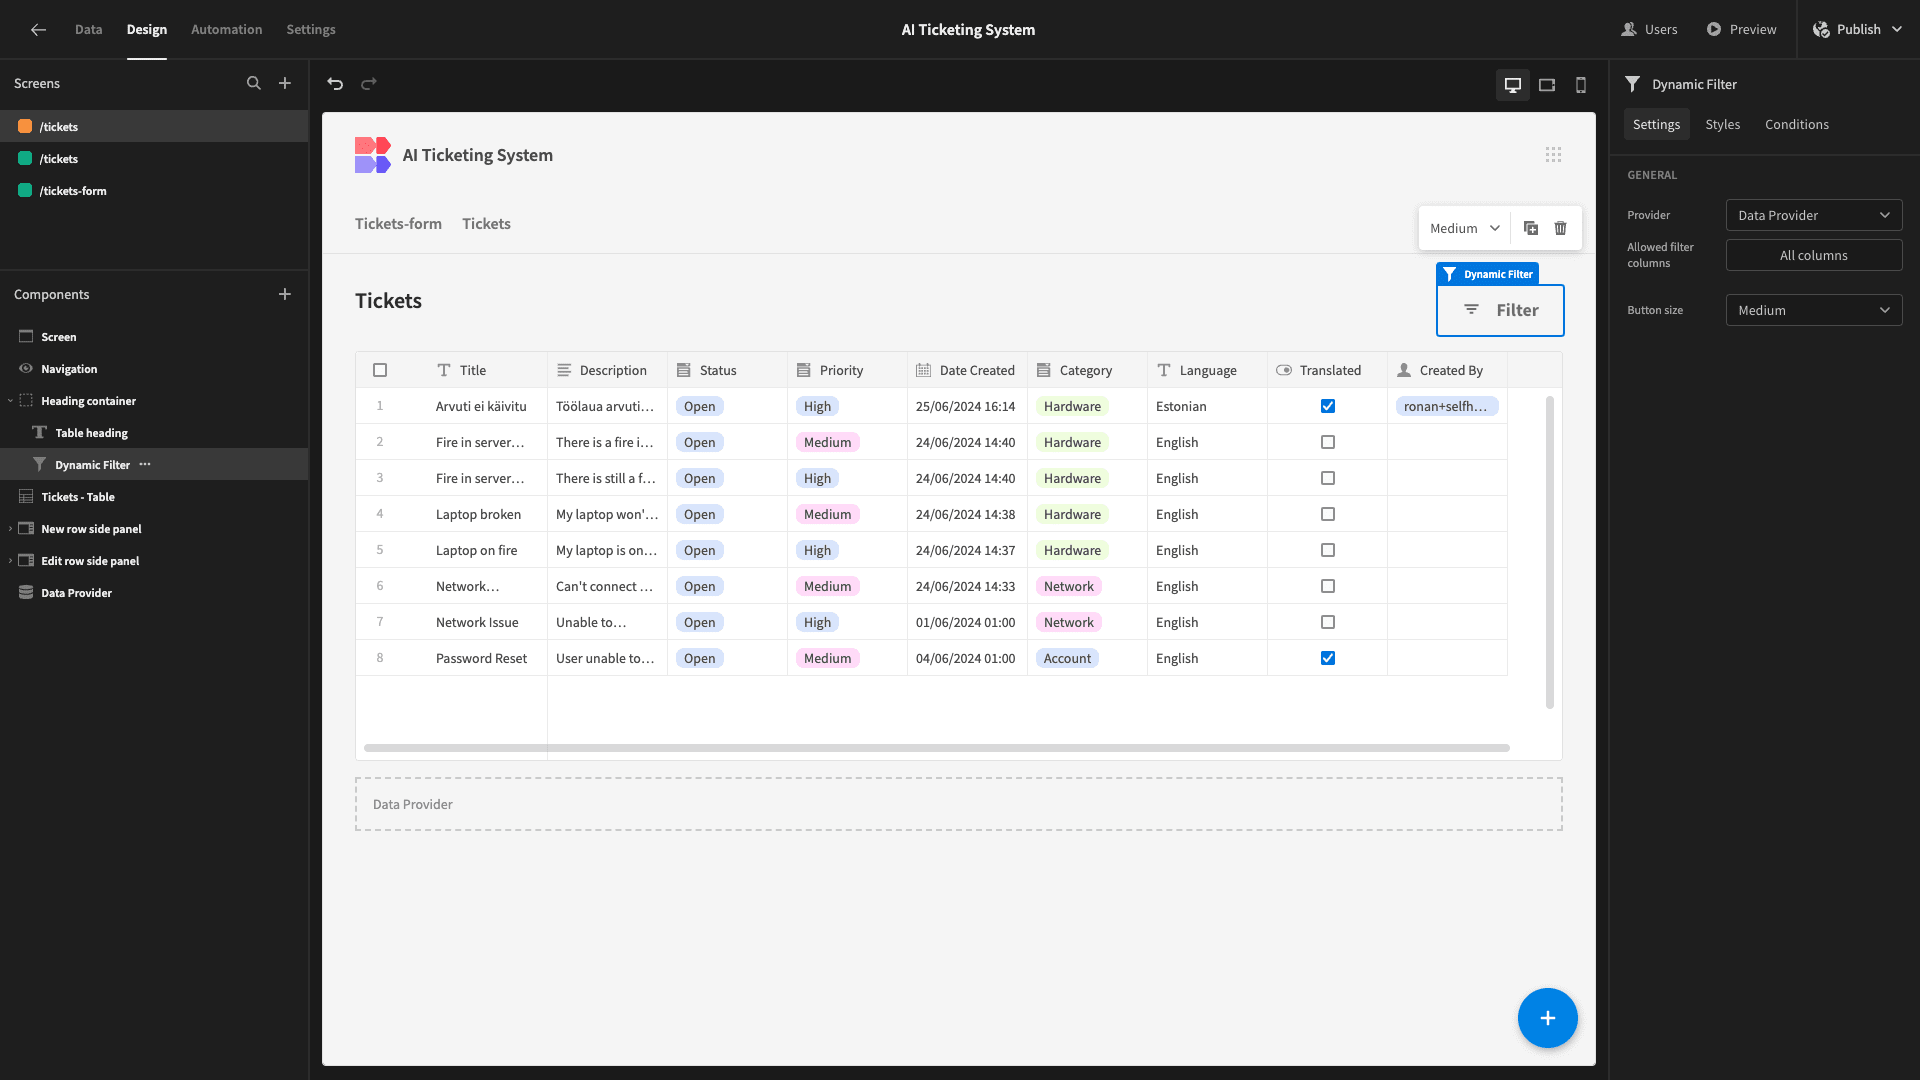Click the All columns button
The width and height of the screenshot is (1920, 1080).
(1814, 255)
